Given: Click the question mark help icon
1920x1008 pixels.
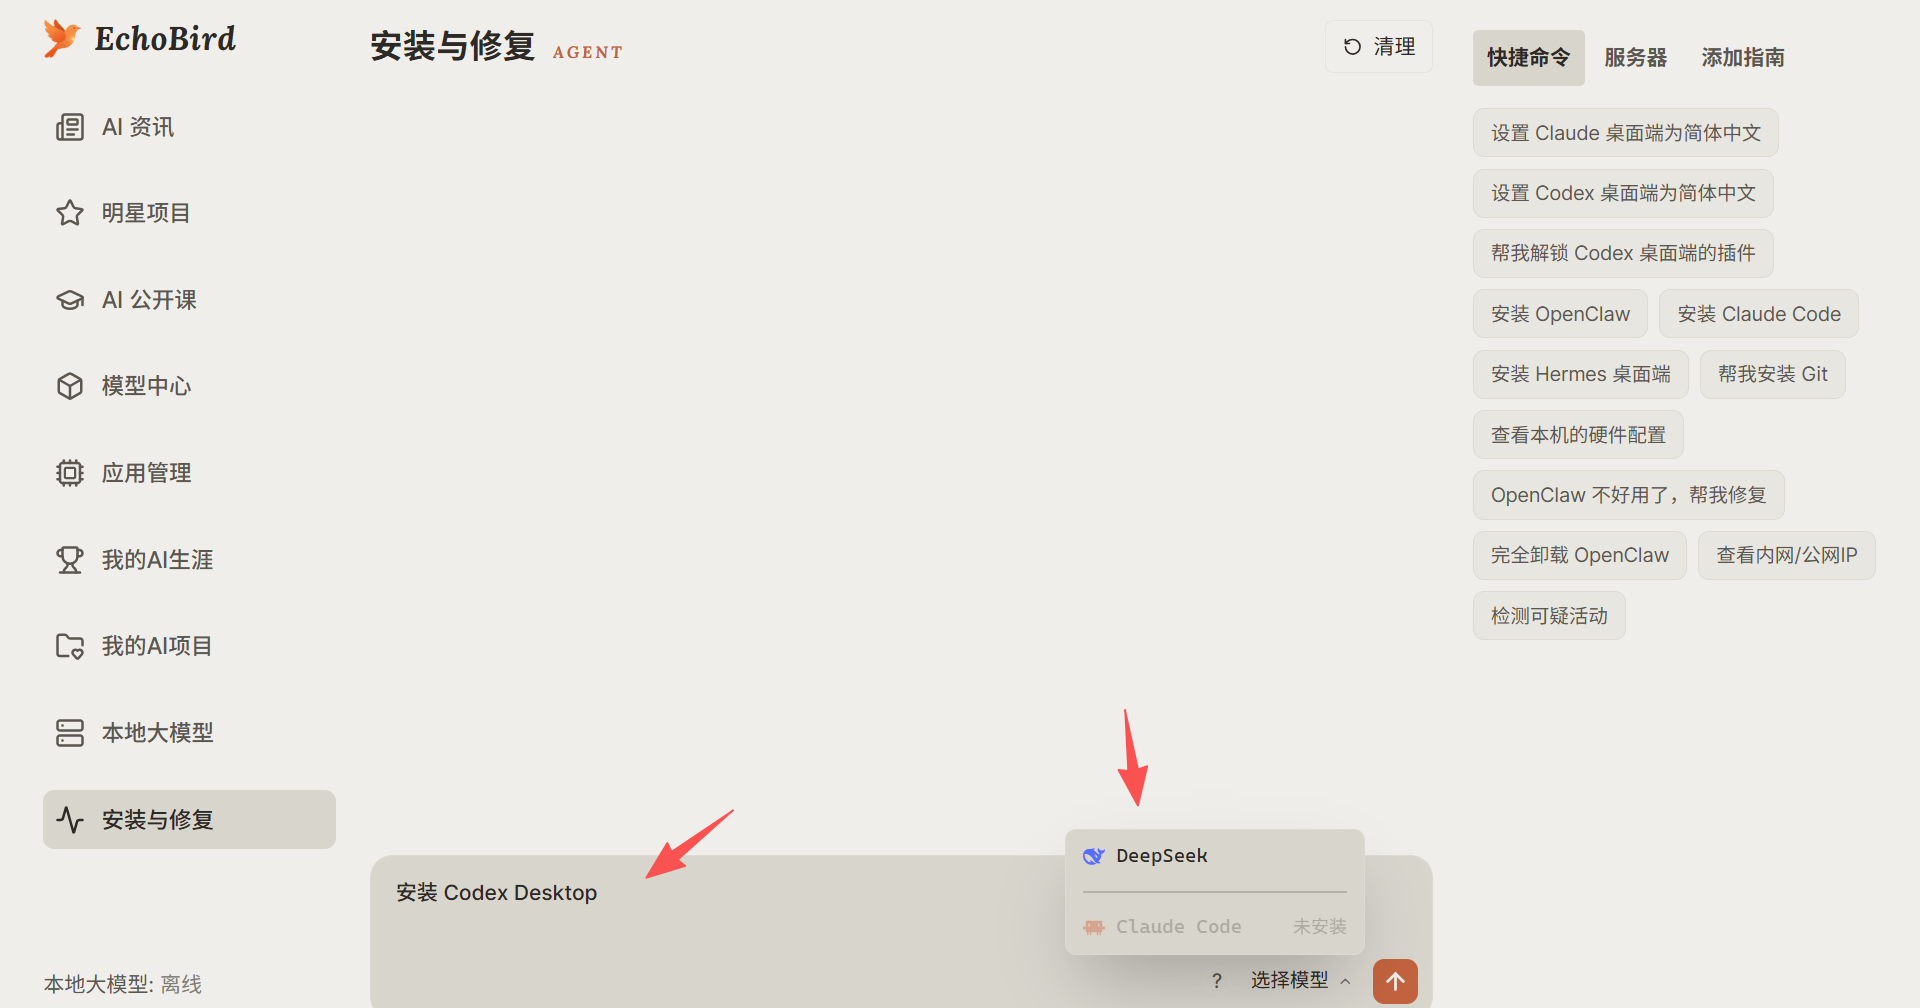Looking at the screenshot, I should [1216, 981].
